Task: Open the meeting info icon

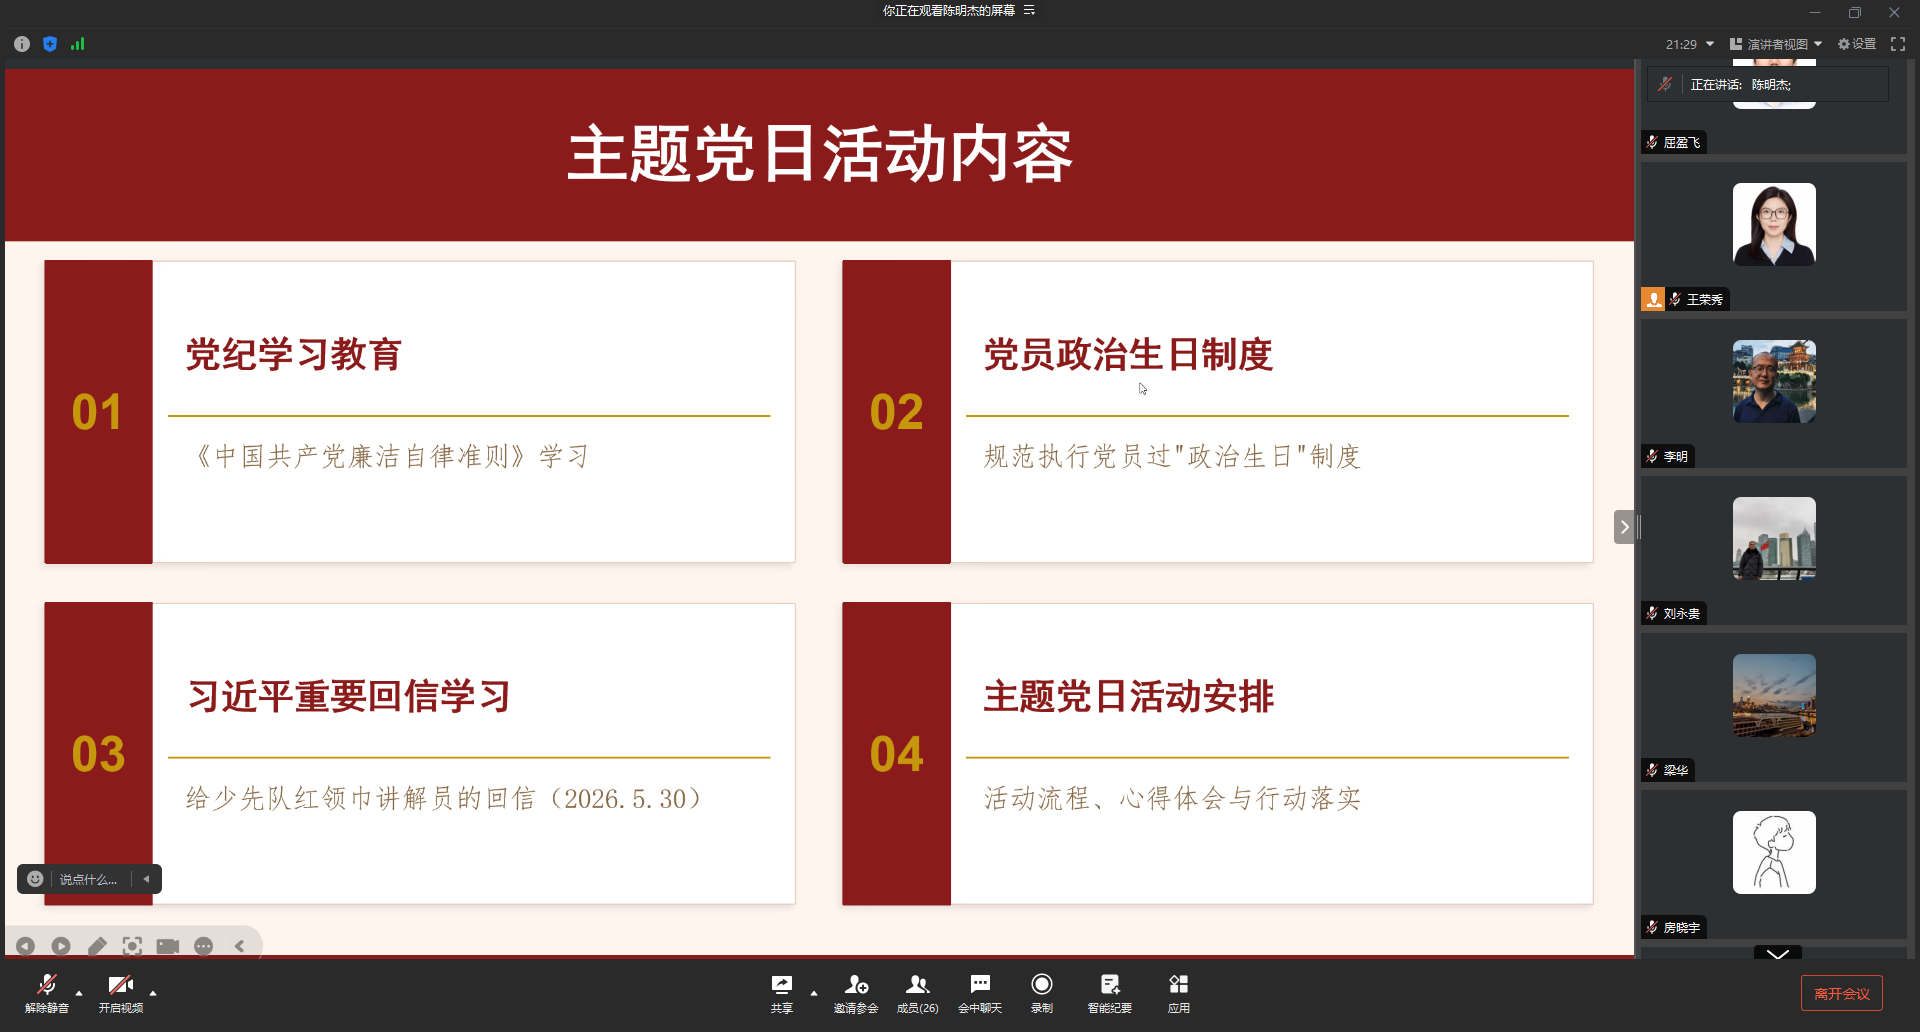Action: click(22, 44)
